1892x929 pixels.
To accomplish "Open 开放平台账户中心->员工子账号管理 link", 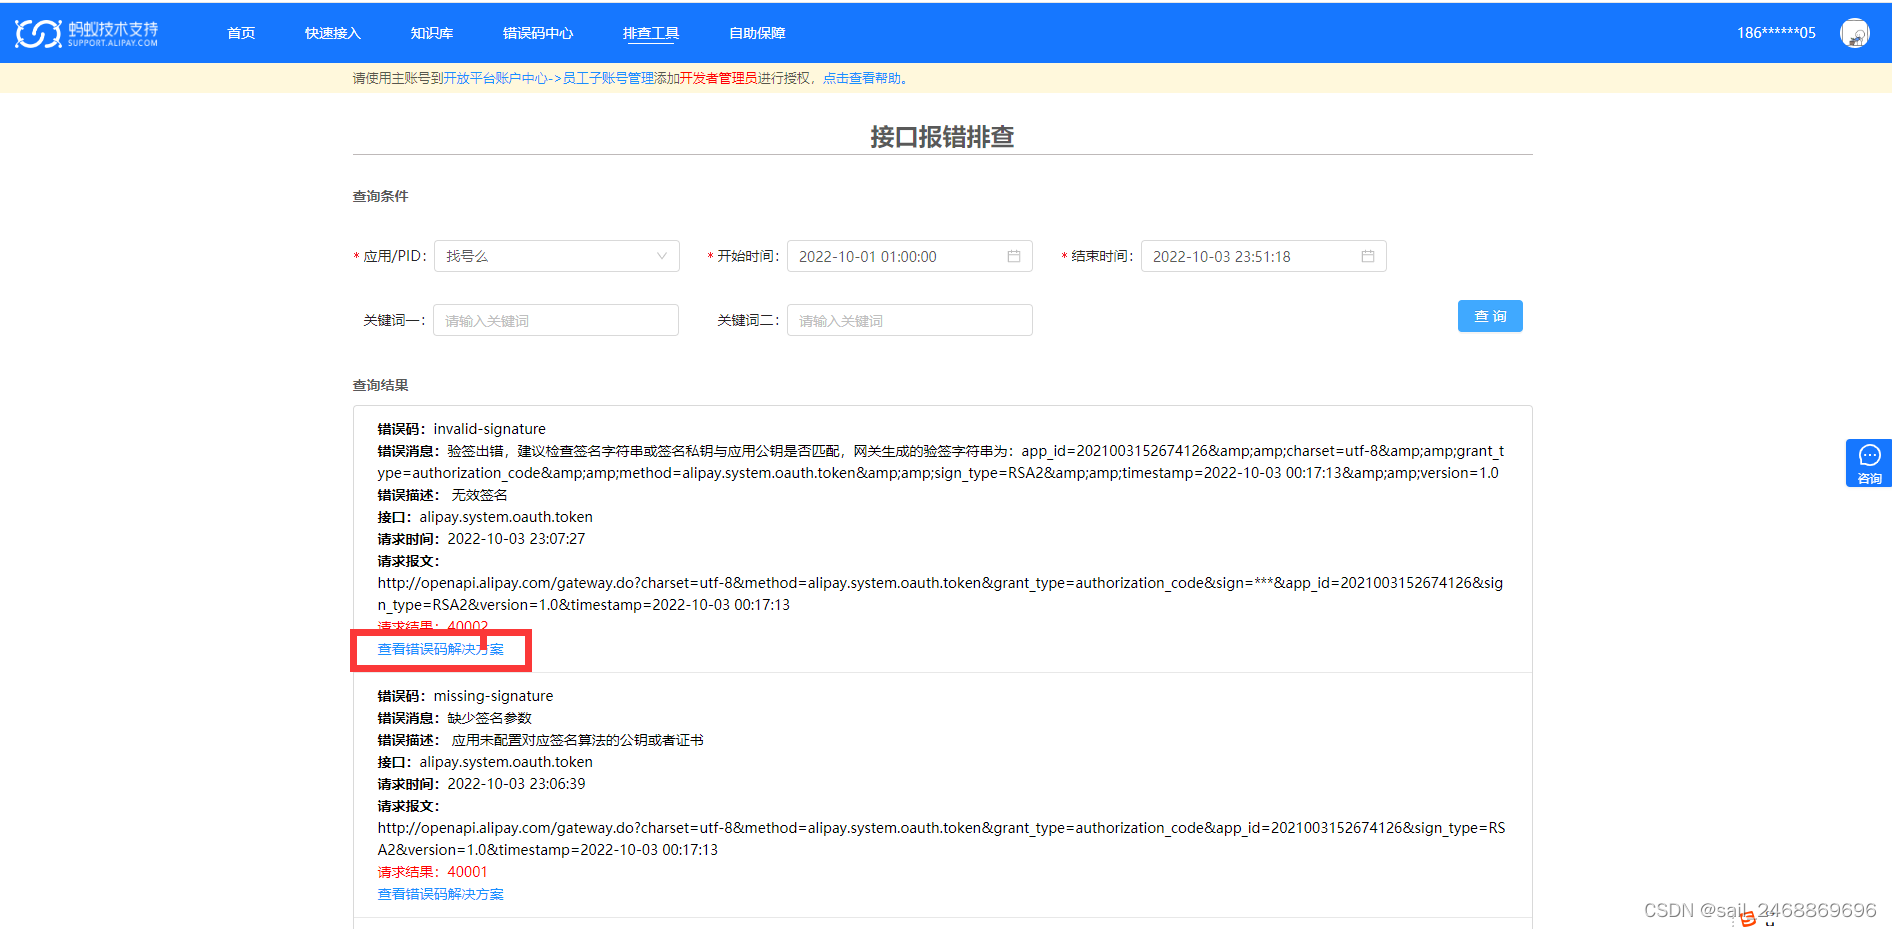I will click(x=549, y=78).
